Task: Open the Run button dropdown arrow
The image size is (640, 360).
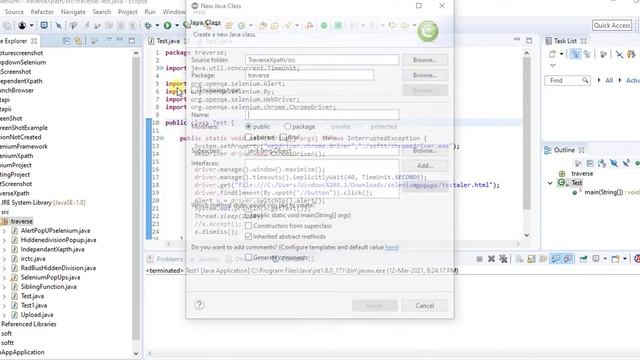Action: (177, 26)
